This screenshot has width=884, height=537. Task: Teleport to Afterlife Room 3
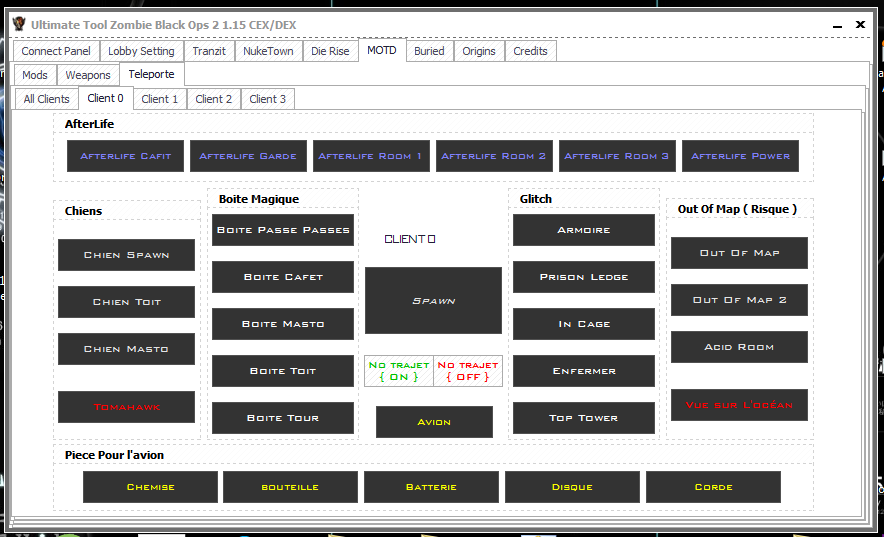(x=617, y=156)
